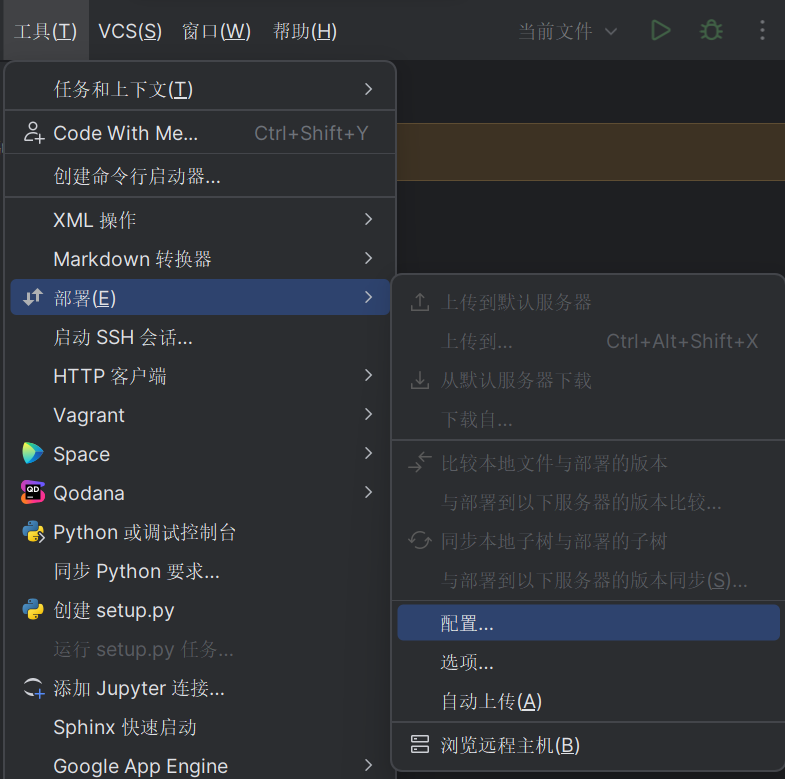Image resolution: width=785 pixels, height=779 pixels.
Task: Click the Debug bug icon
Action: coord(711,31)
